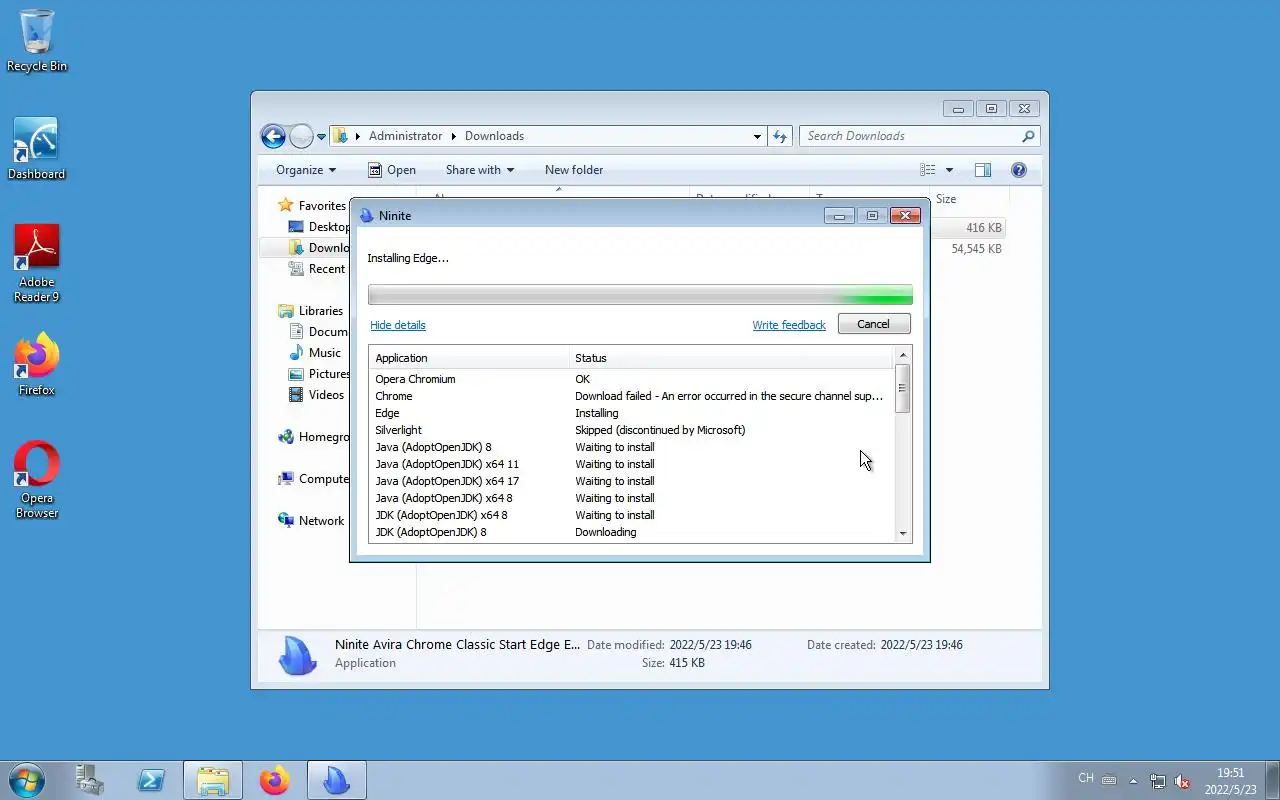Image resolution: width=1280 pixels, height=800 pixels.
Task: Refresh the Downloads folder view
Action: coord(780,136)
